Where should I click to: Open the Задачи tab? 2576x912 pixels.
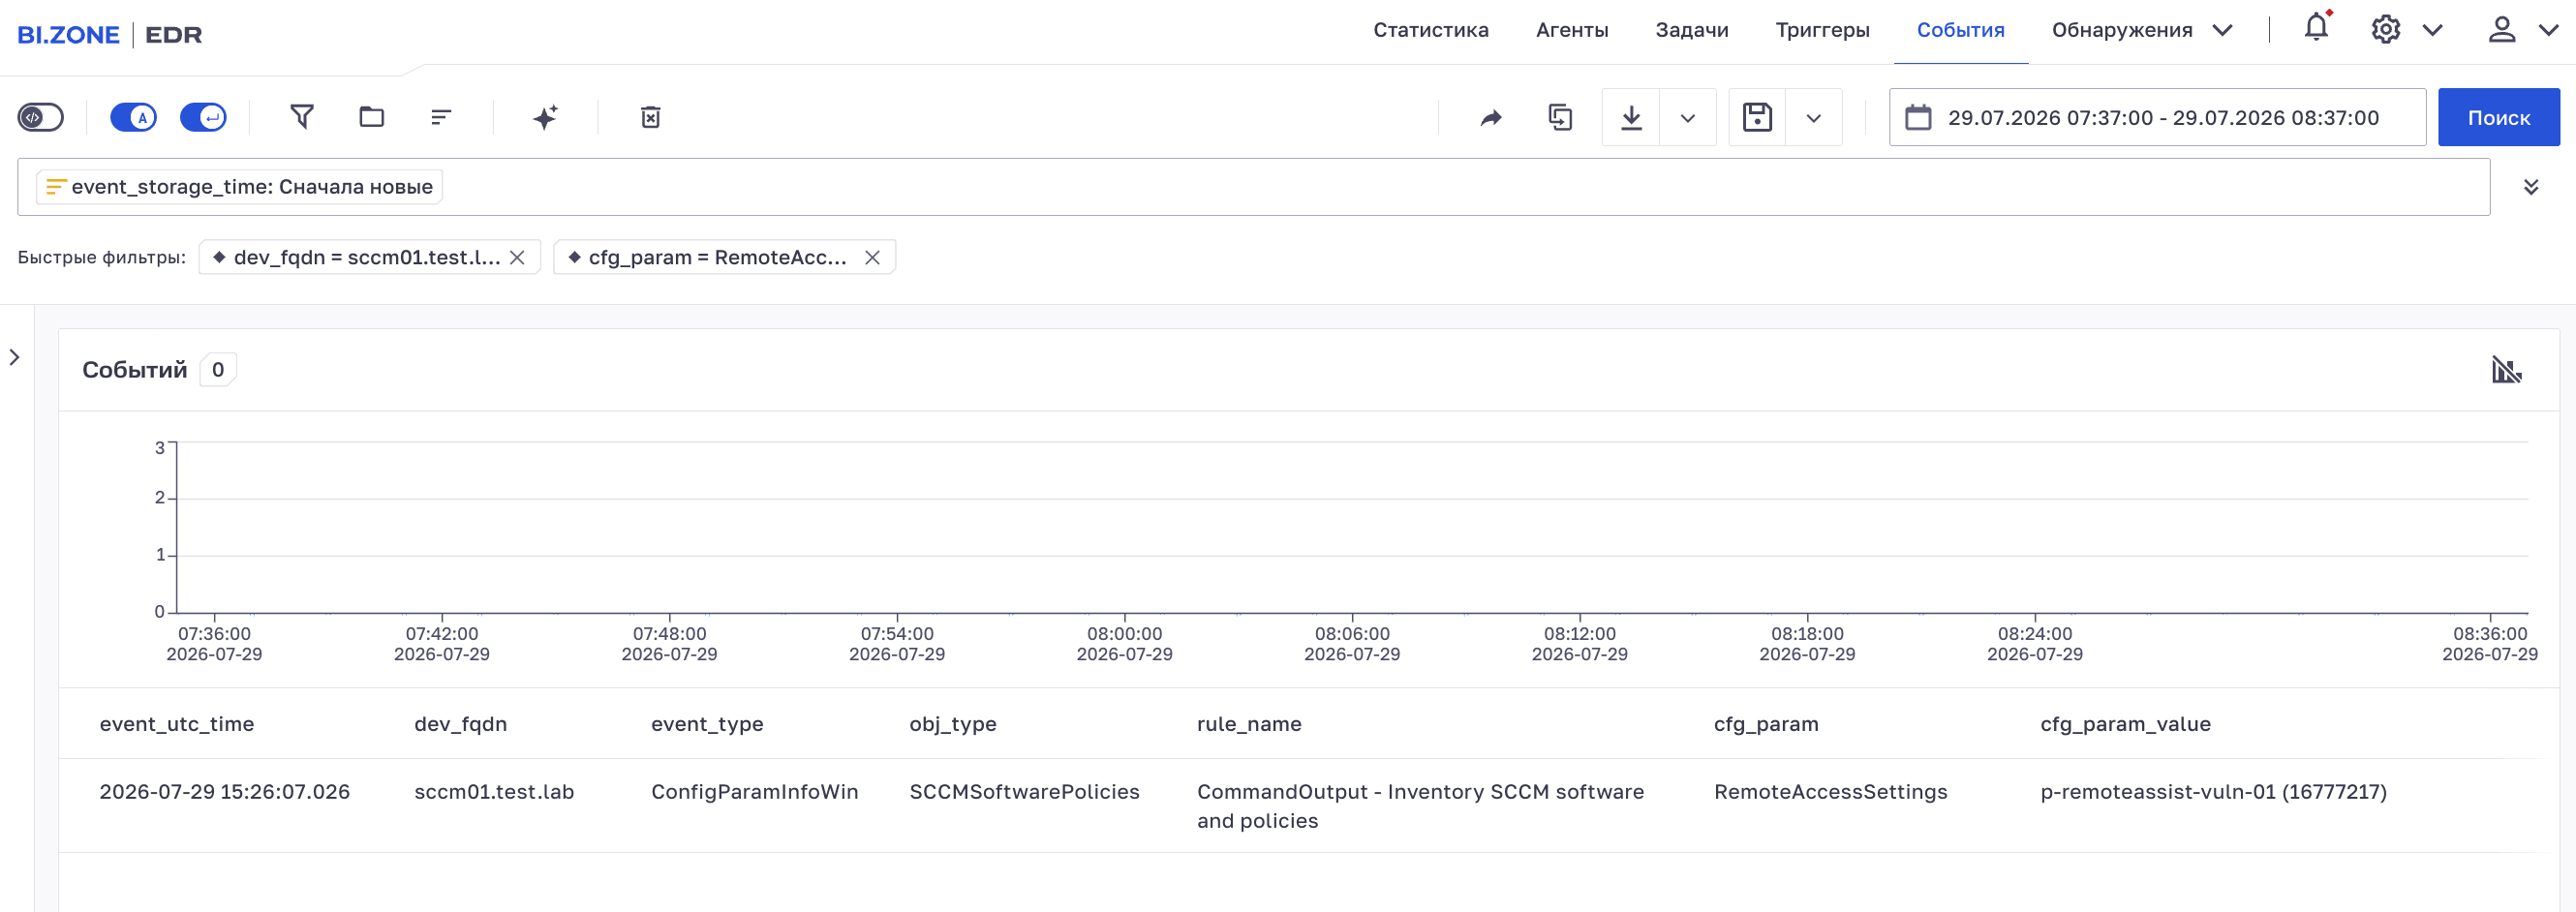(x=1692, y=30)
